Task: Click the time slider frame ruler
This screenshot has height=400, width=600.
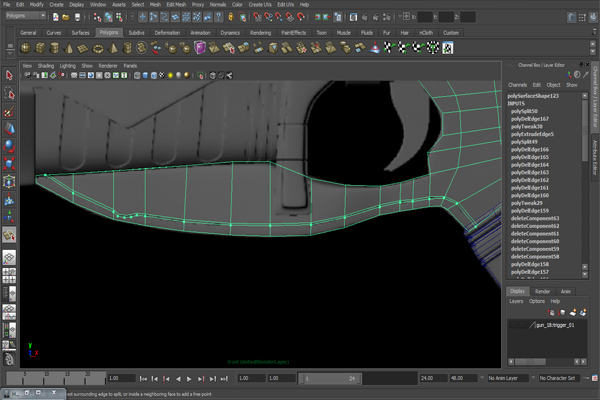Action: (x=56, y=378)
